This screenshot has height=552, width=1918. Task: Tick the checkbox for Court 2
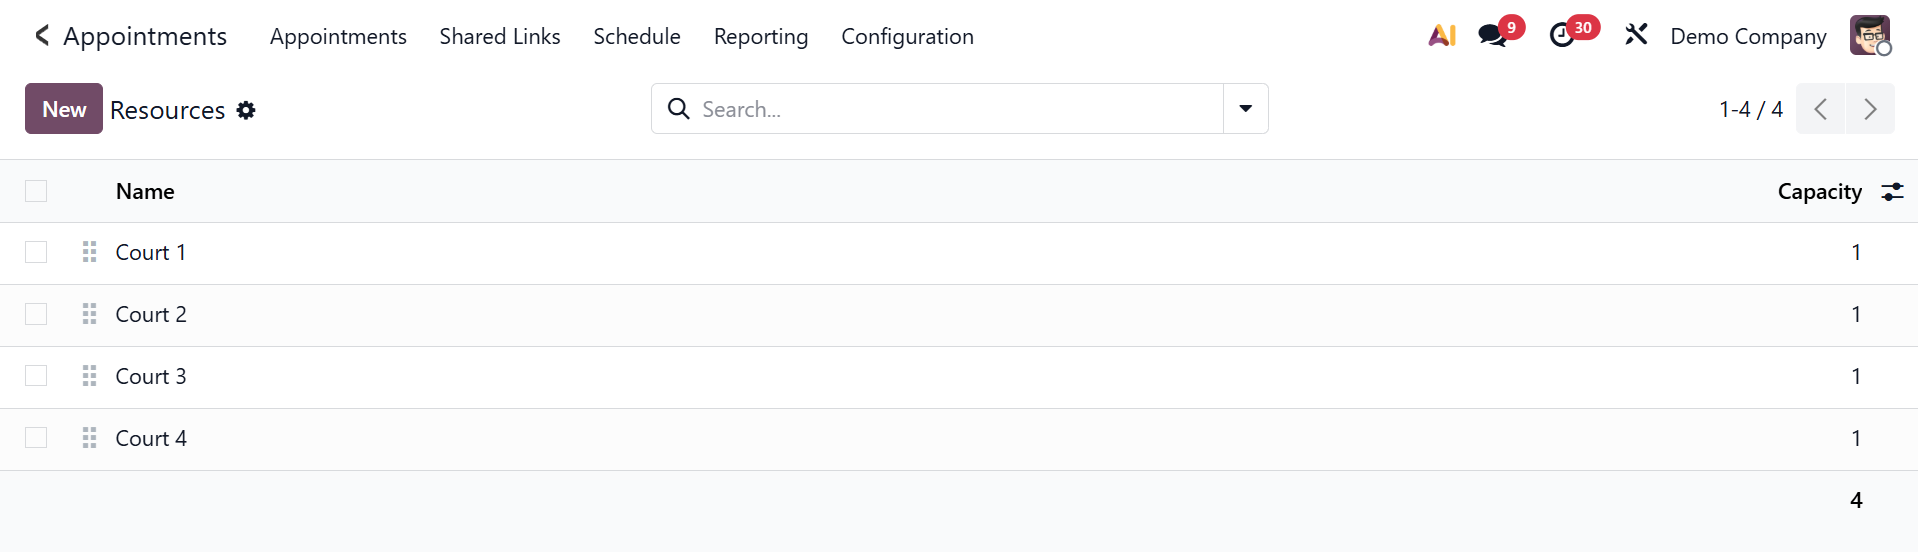36,314
